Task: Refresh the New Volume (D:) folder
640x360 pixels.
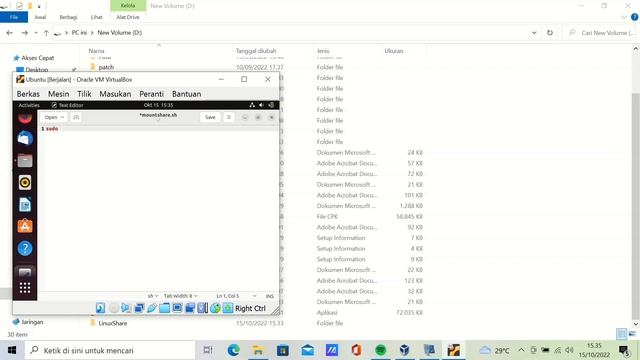Action: point(550,33)
